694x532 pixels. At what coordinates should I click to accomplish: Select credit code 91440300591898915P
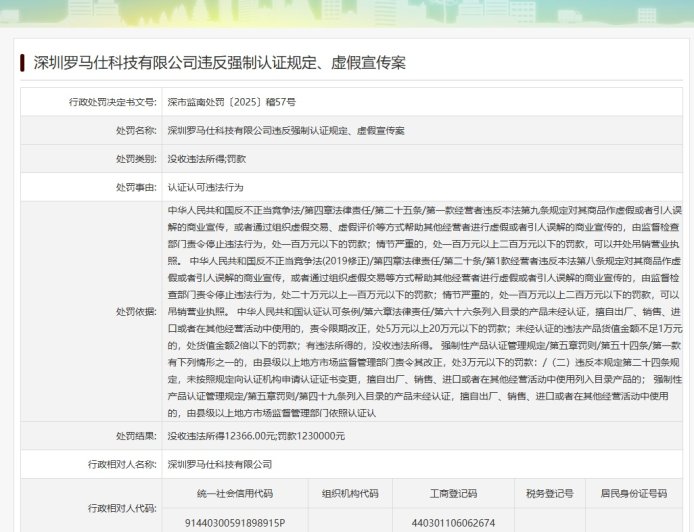coord(235,523)
